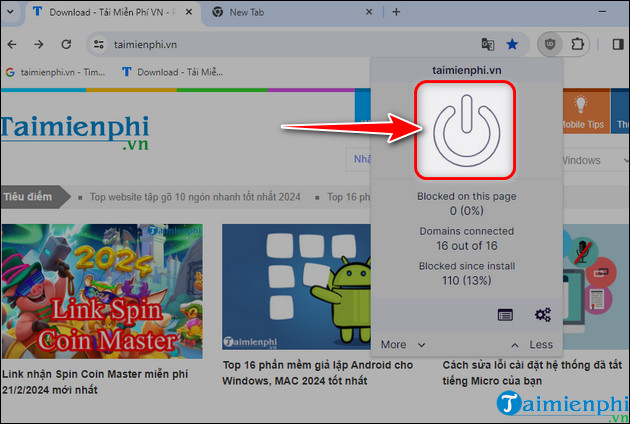Click the Taimienphi.vn site logo
Viewport: 630px width, 424px height.
(x=75, y=132)
